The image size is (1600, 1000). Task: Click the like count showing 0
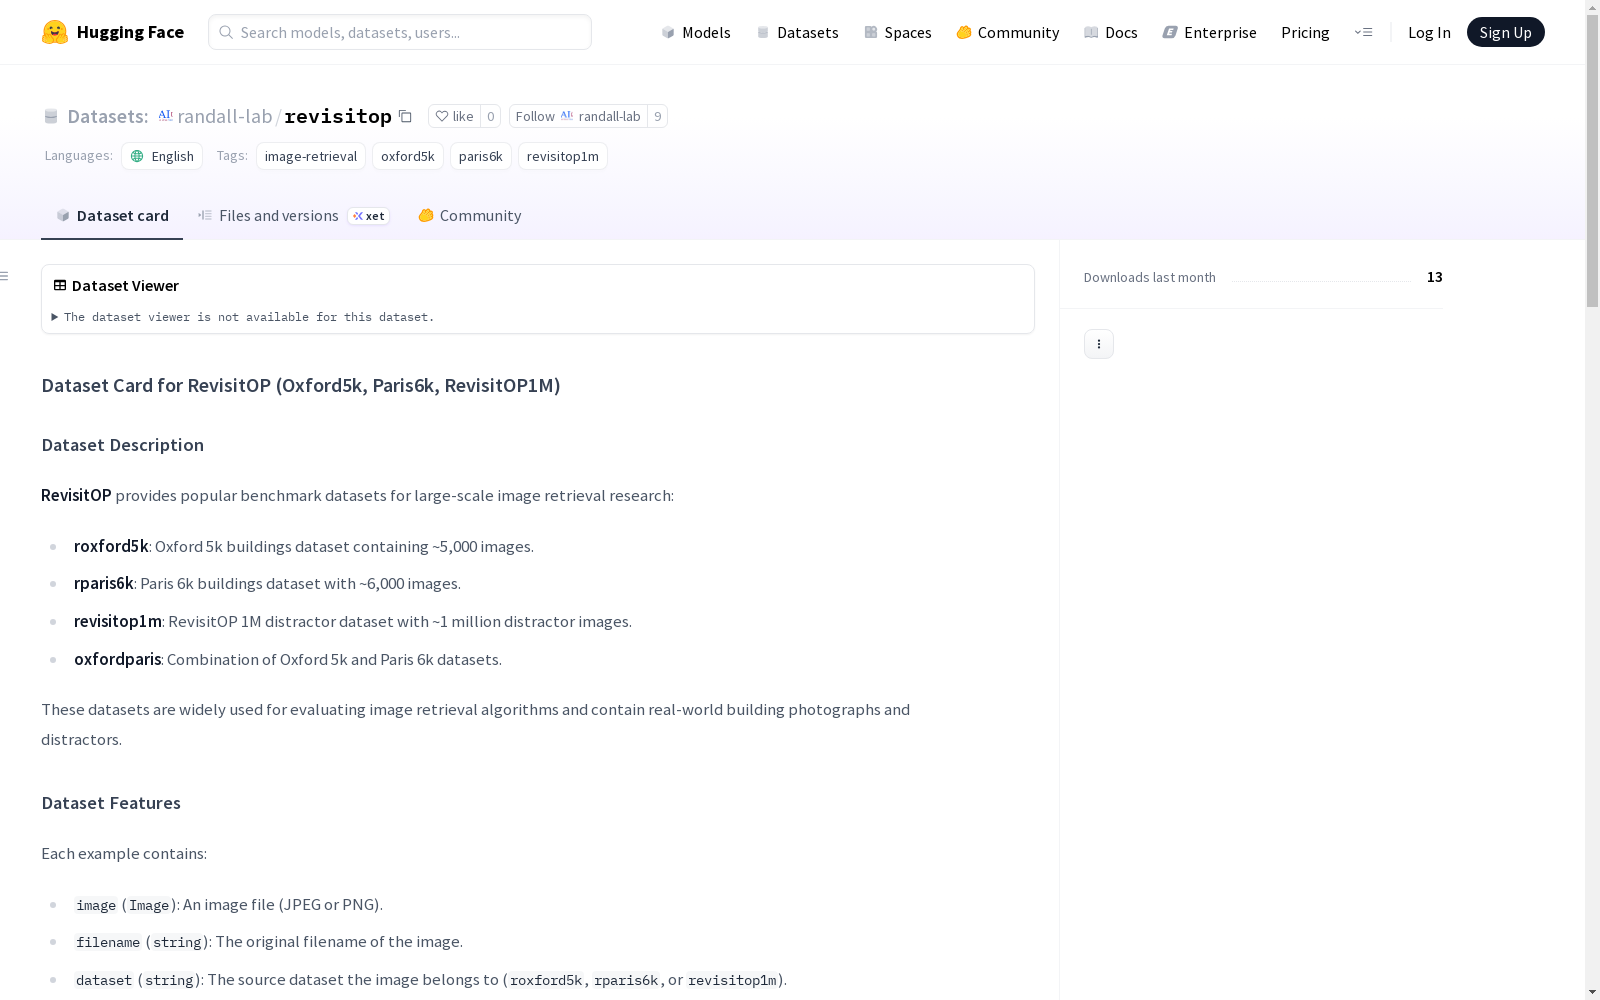490,116
